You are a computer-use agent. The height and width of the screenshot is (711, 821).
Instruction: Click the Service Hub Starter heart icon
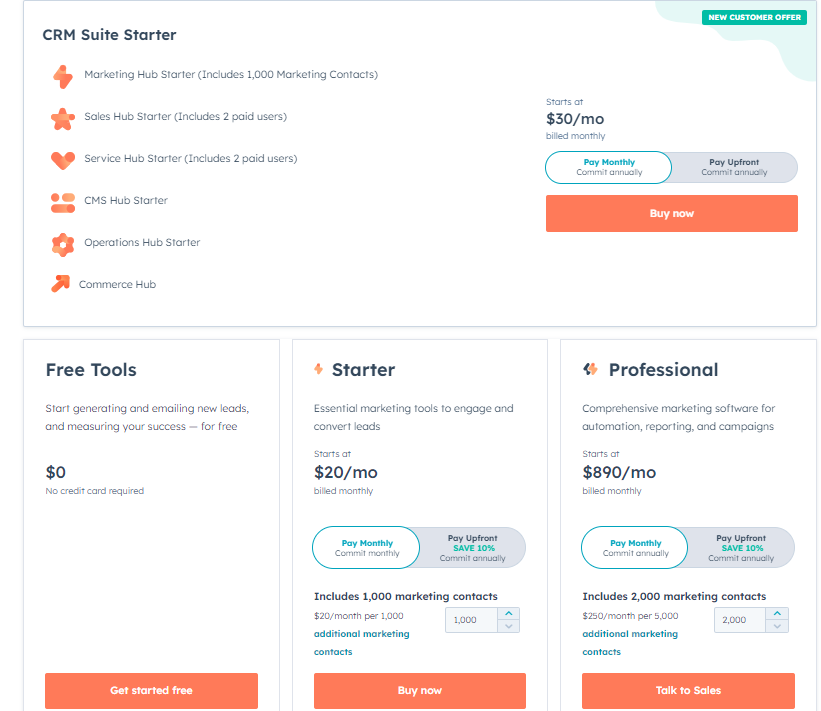click(63, 160)
